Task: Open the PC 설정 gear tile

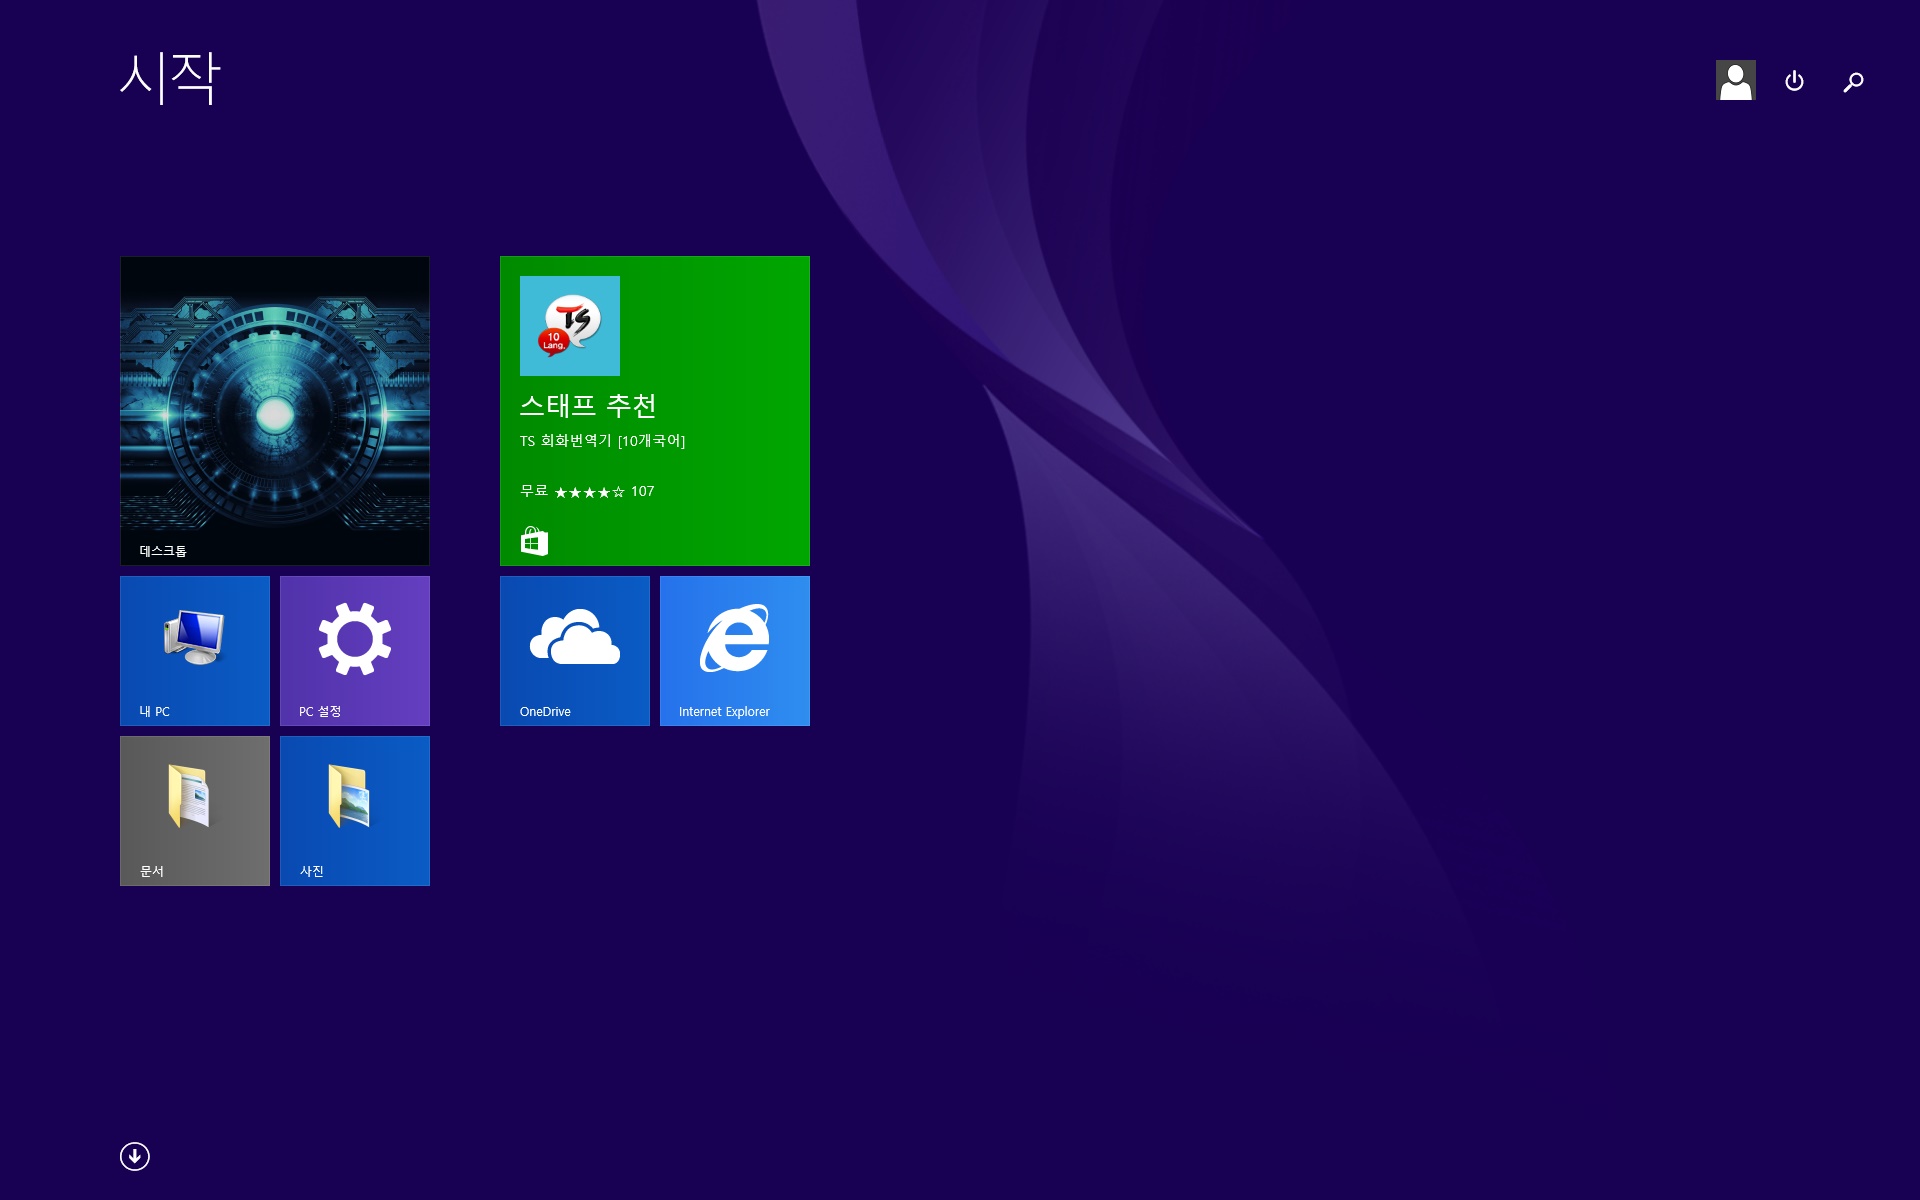Action: tap(355, 651)
